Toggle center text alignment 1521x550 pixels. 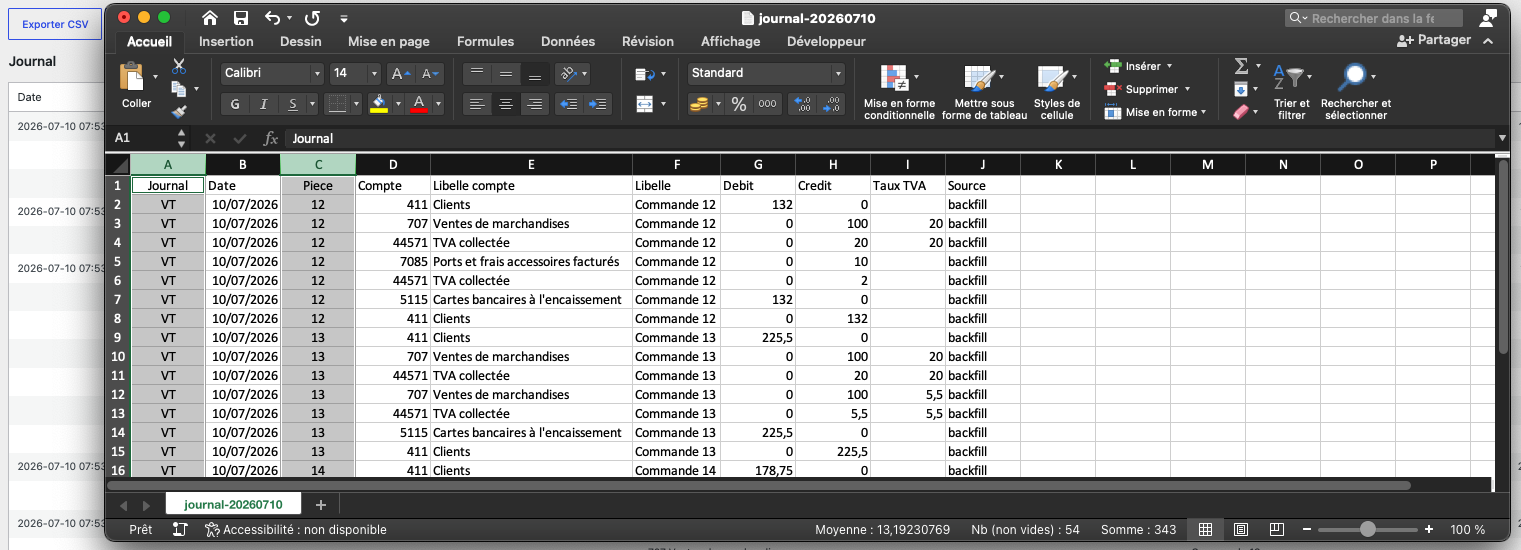(506, 104)
